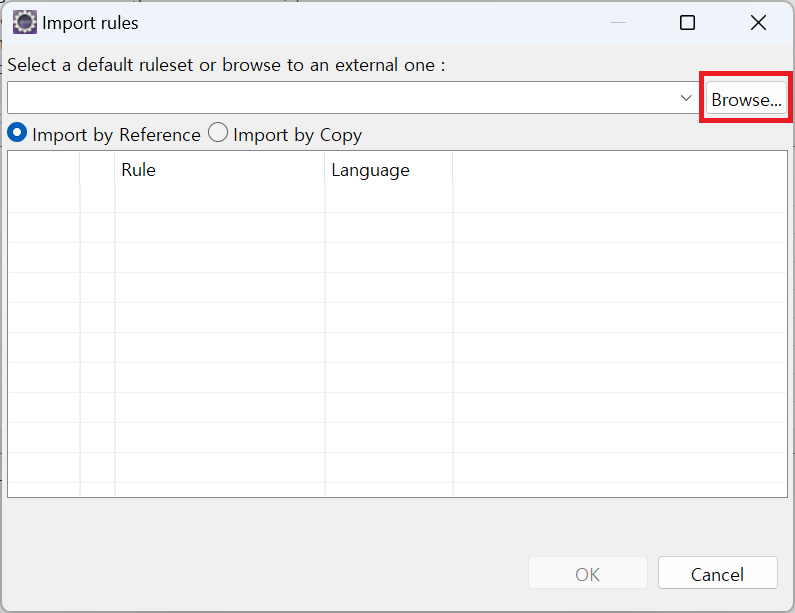Click the Import rules title bar text
Screen dimensions: 795x613
coord(90,22)
